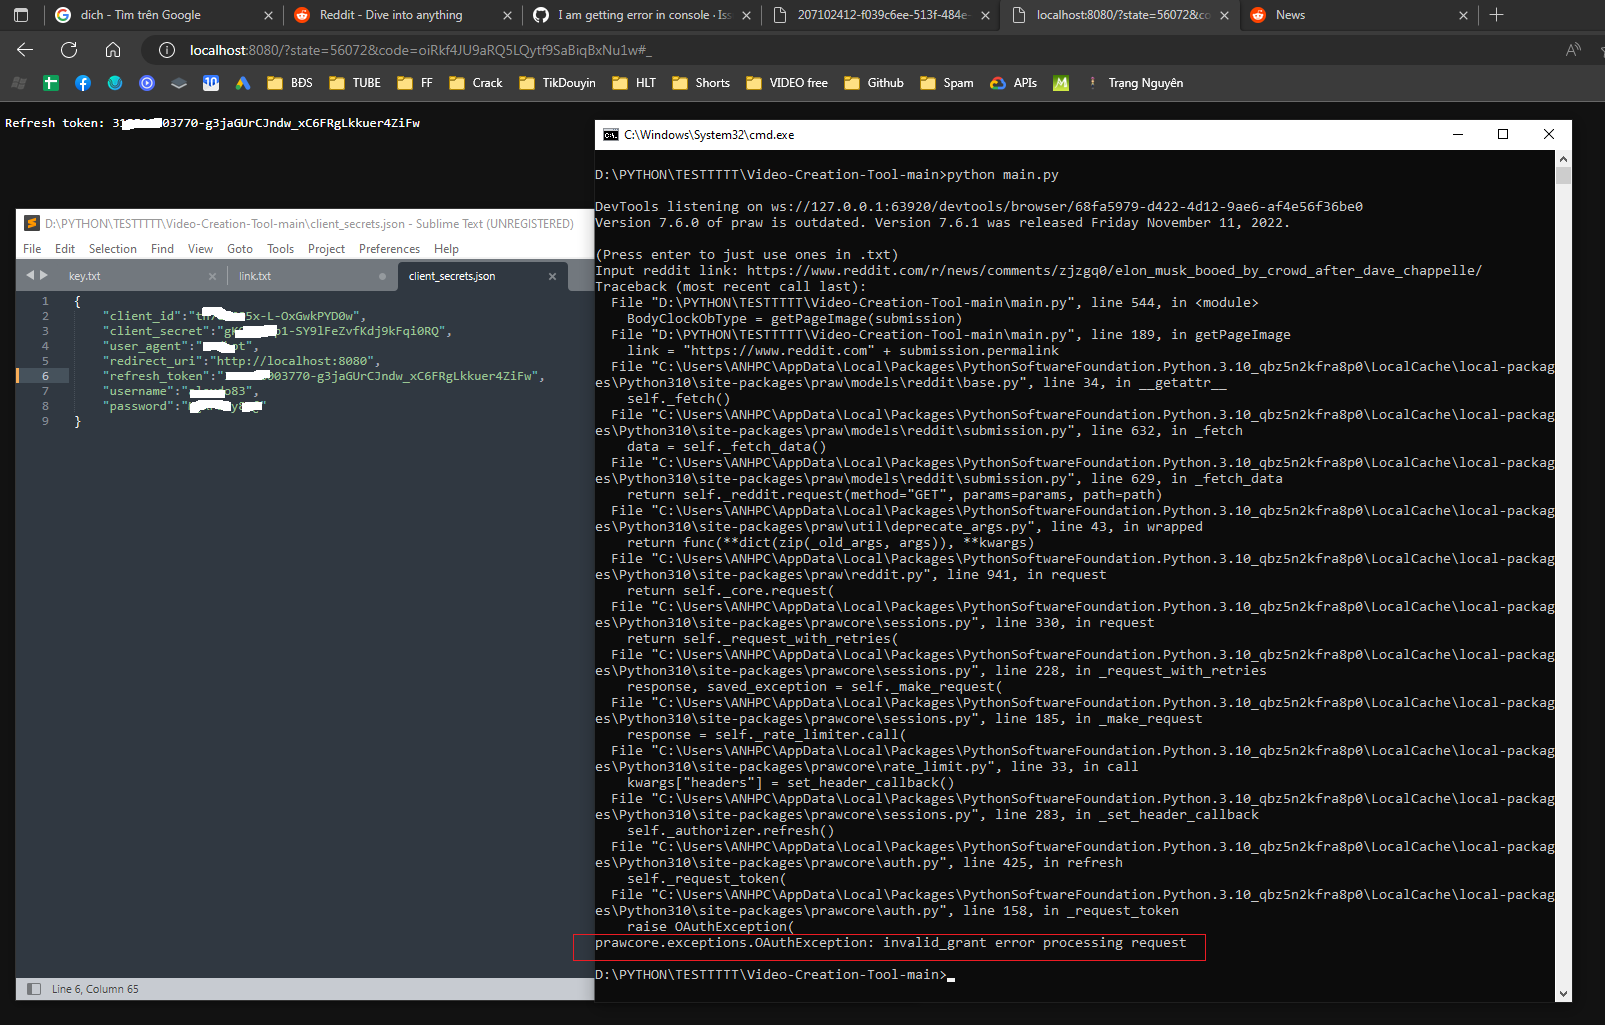Screen dimensions: 1605x1025
Task: Open the tab actions menu icon
Action: click(21, 15)
